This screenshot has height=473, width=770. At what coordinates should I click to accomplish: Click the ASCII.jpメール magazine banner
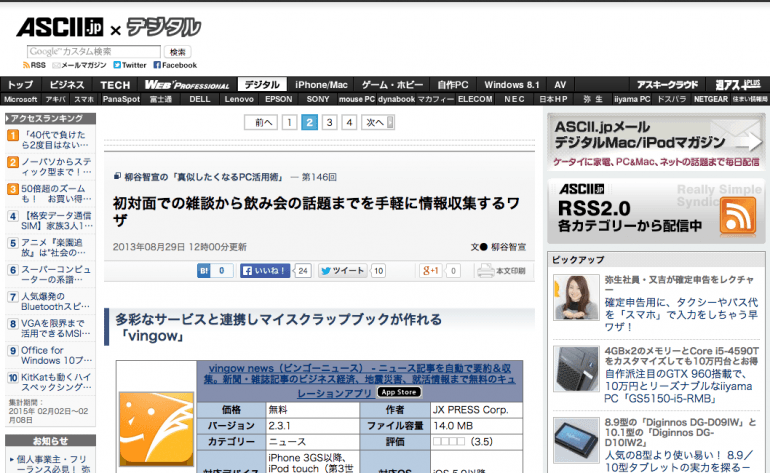(657, 142)
